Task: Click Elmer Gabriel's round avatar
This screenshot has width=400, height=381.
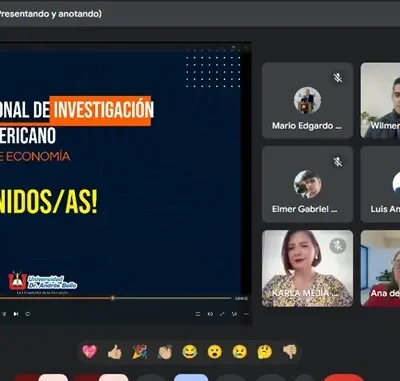Action: (x=307, y=184)
